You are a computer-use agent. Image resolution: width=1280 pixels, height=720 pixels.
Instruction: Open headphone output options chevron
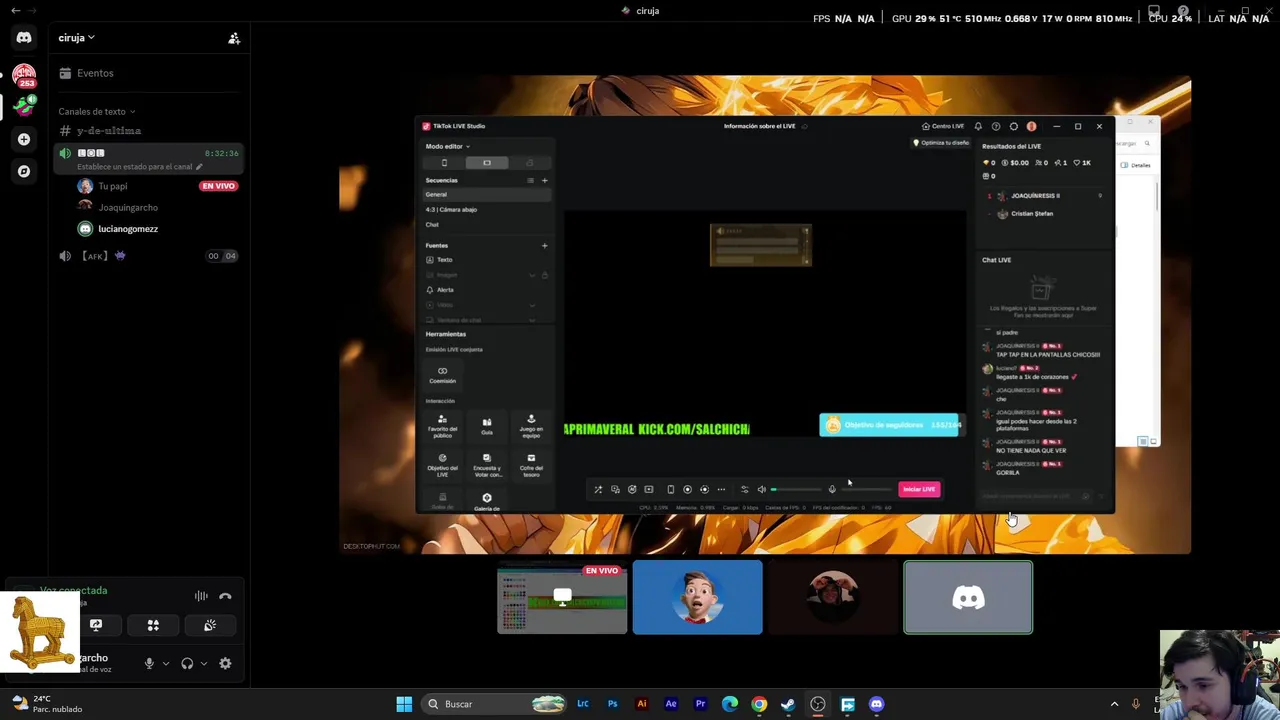[x=203, y=663]
